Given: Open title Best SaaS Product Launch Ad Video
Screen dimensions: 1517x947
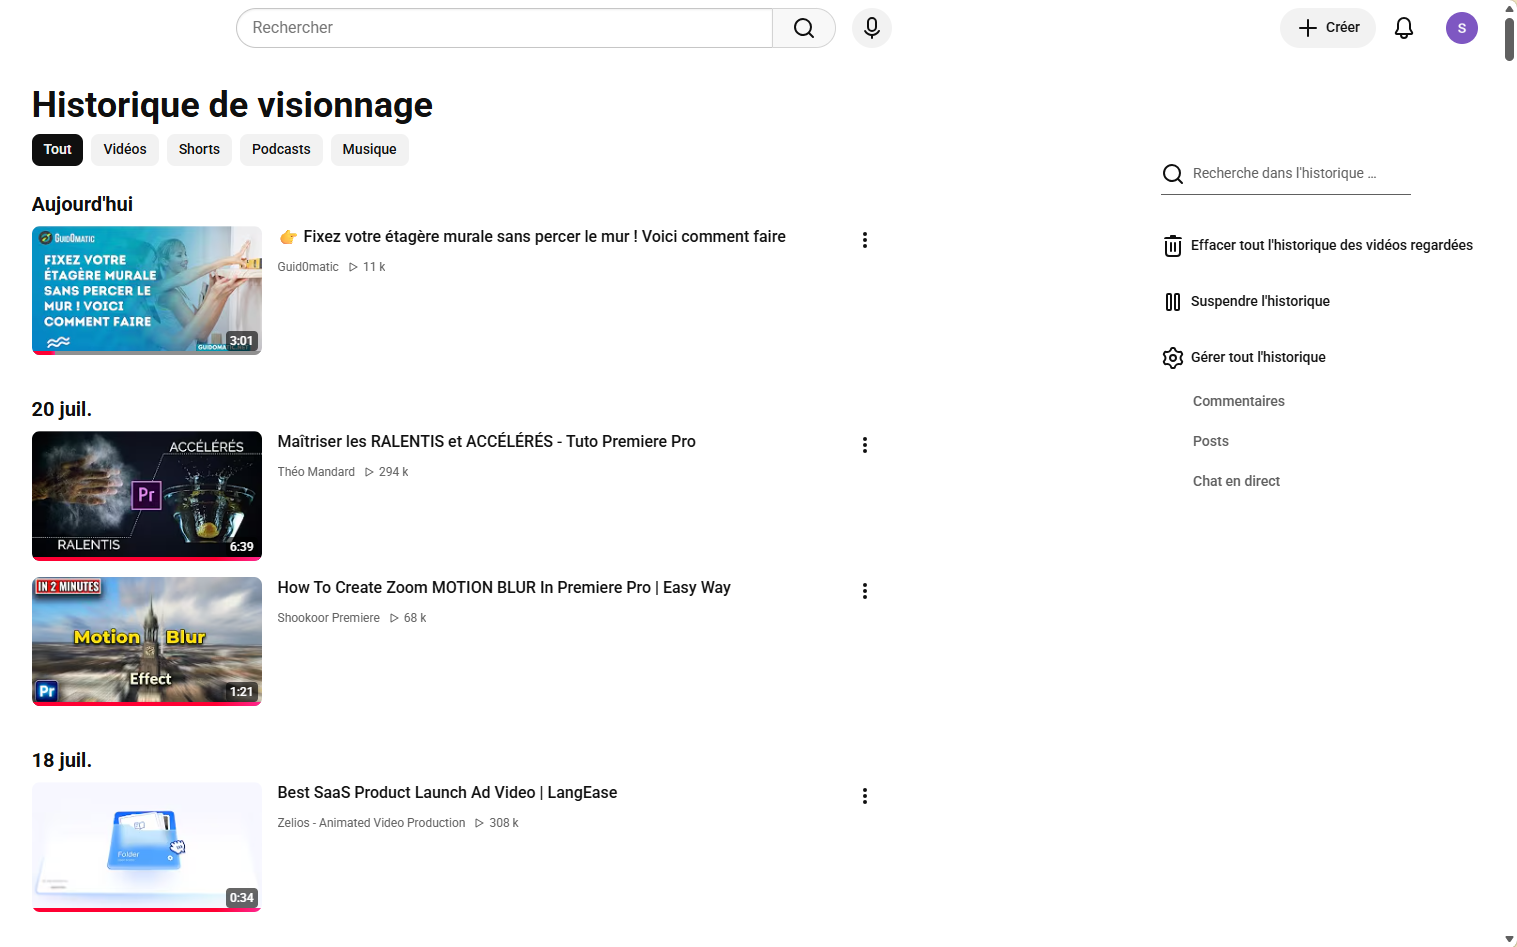Looking at the screenshot, I should 447,793.
